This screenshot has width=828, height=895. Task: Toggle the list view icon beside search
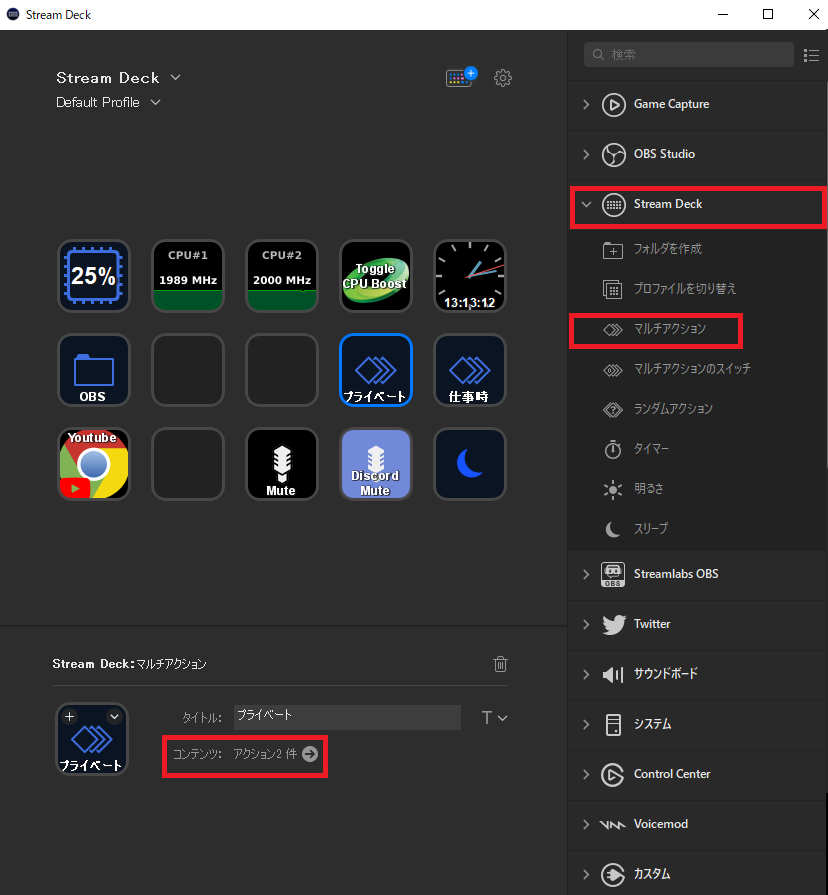811,55
